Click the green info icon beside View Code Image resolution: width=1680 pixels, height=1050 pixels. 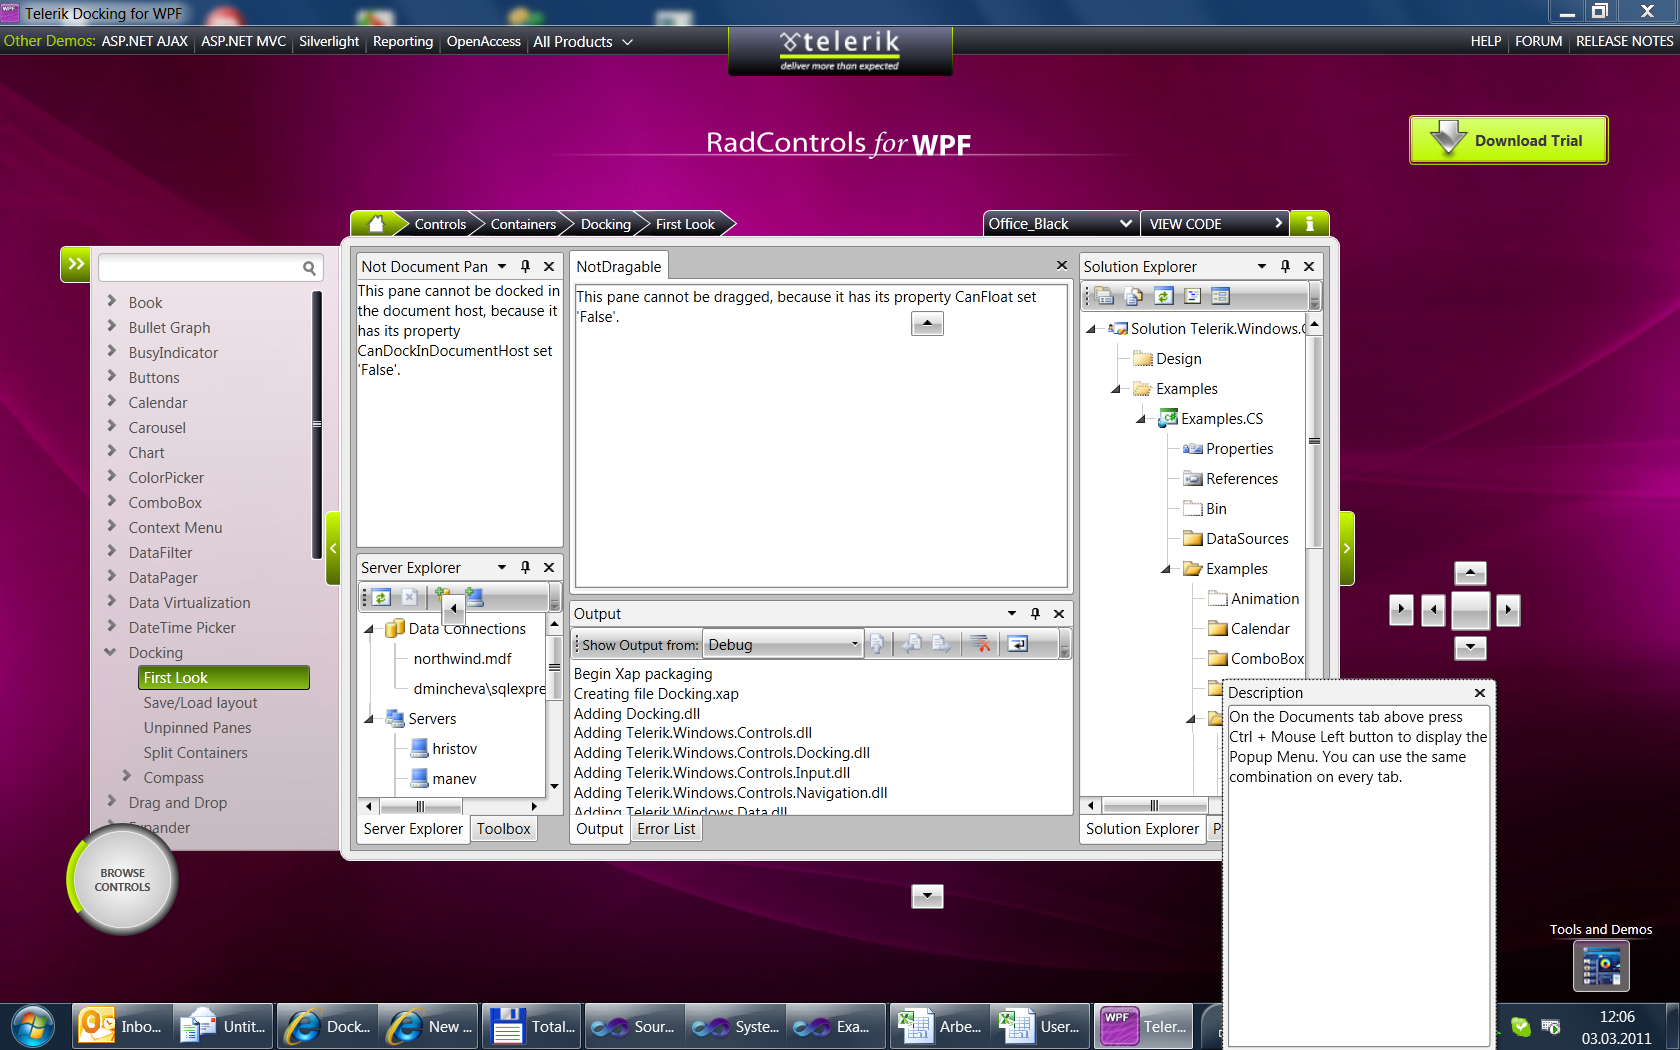coord(1309,224)
